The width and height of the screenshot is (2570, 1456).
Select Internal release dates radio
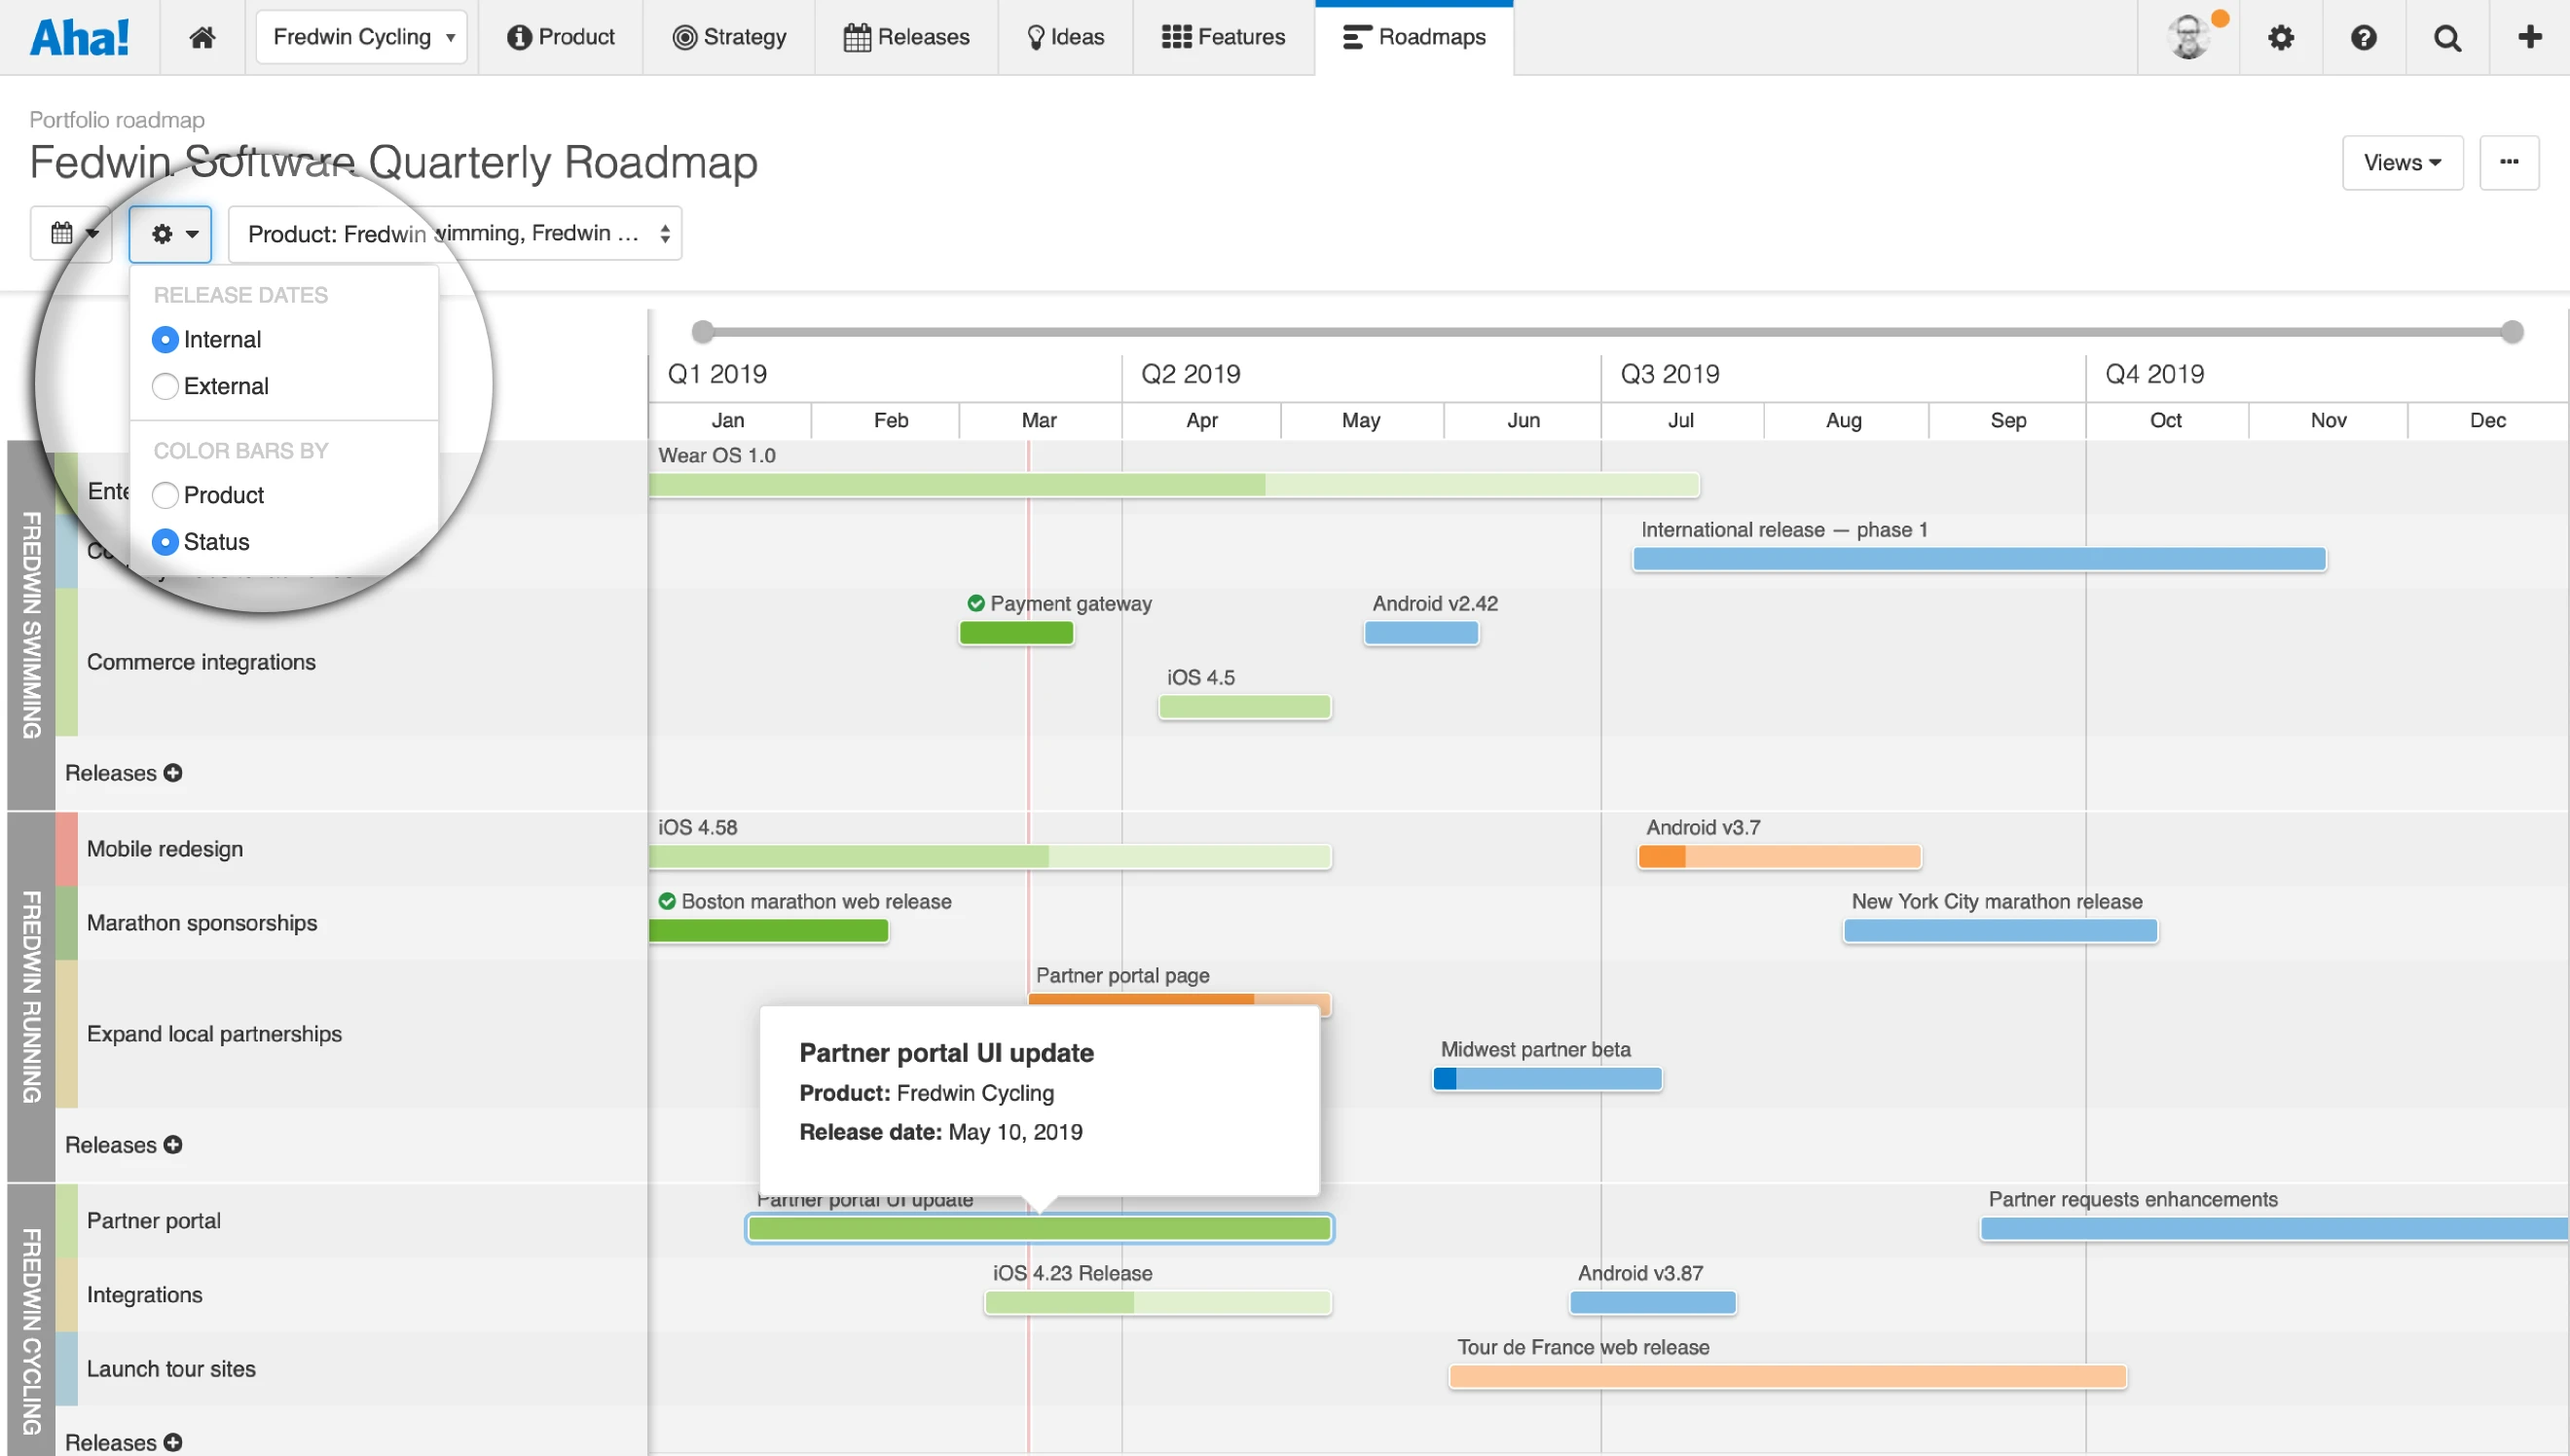pos(165,340)
